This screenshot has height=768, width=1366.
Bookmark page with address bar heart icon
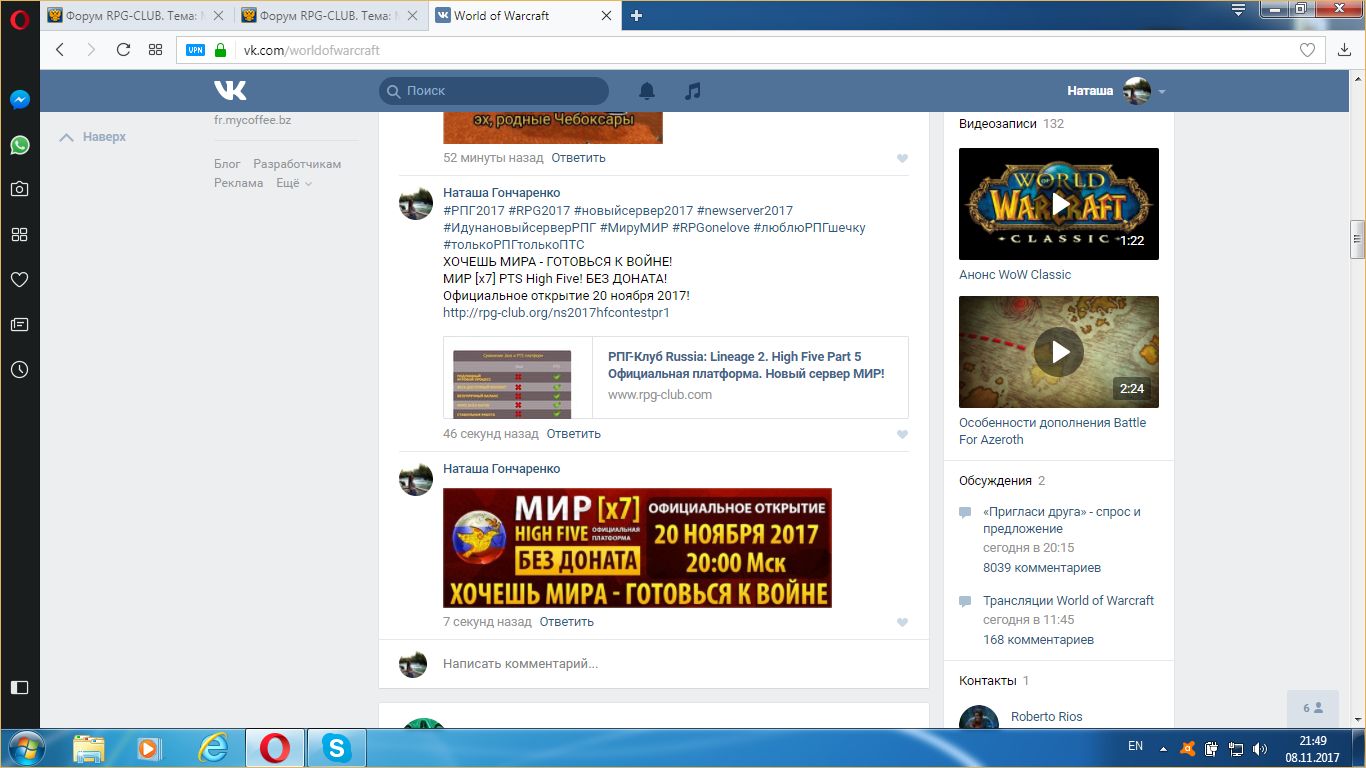click(1307, 50)
